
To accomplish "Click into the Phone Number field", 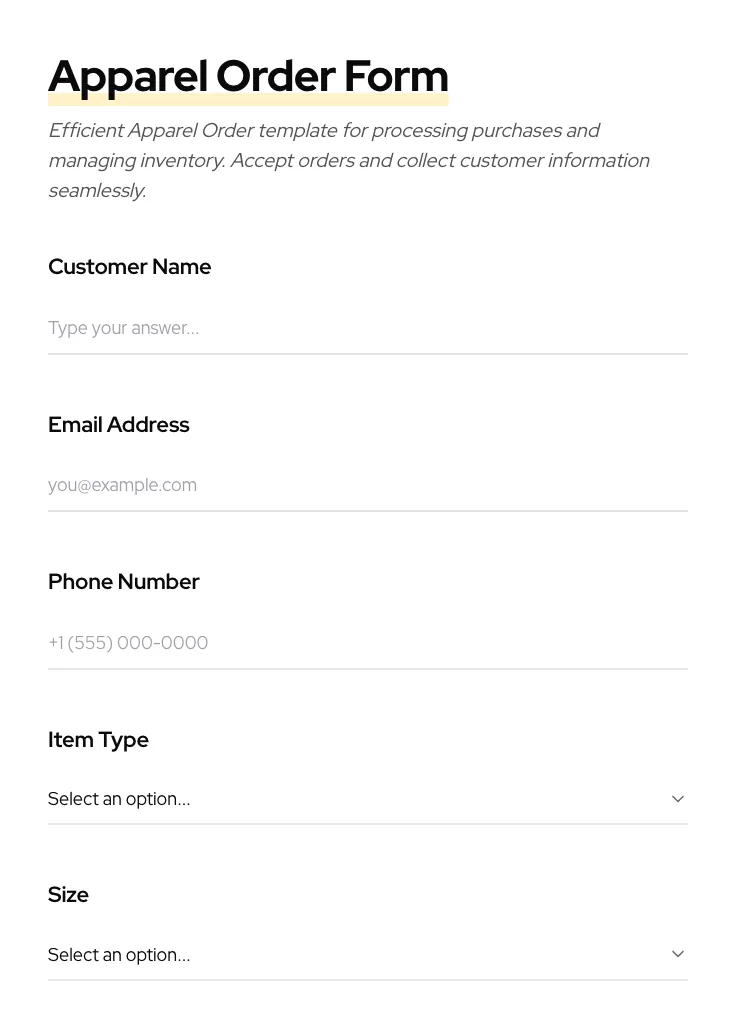I will coord(367,642).
